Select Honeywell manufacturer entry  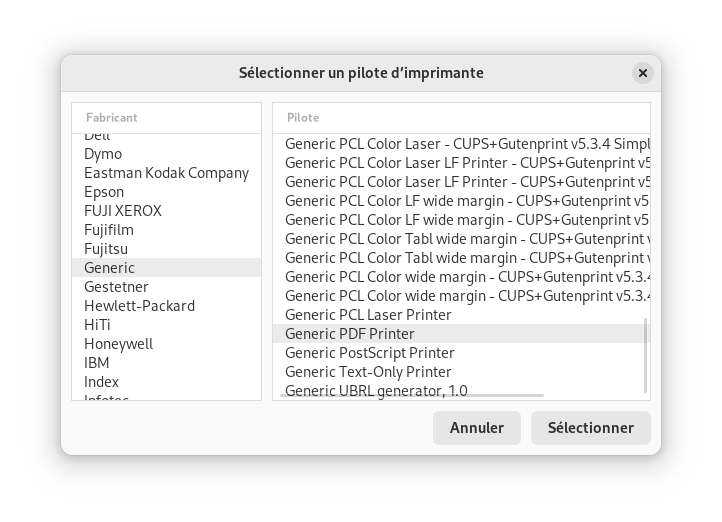(166, 344)
